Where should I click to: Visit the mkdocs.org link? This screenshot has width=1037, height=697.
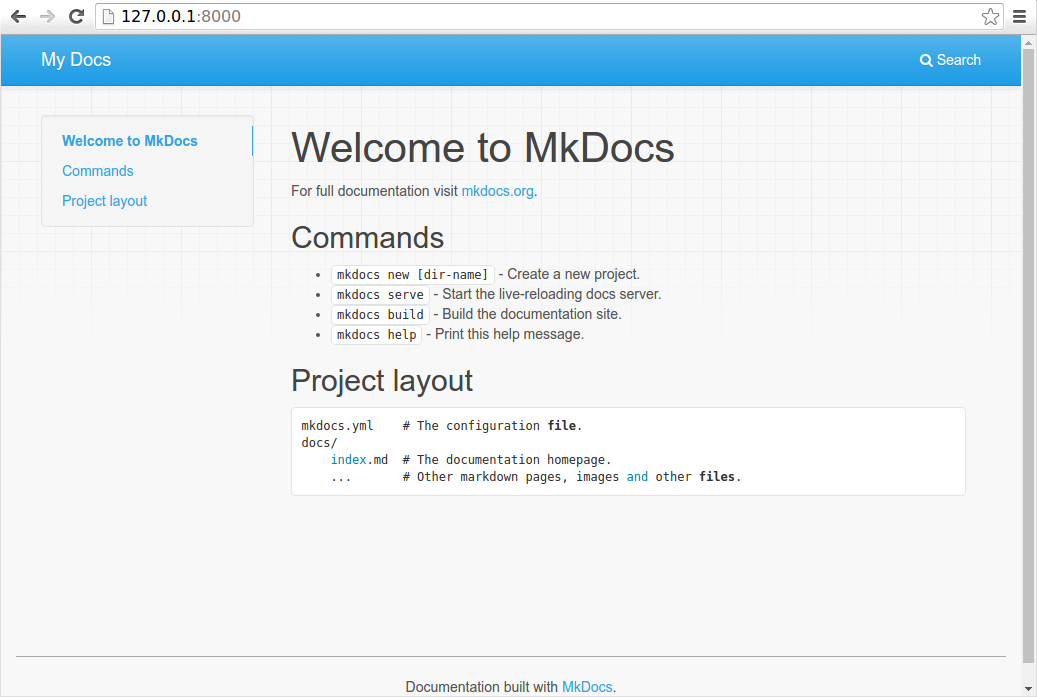click(x=497, y=191)
